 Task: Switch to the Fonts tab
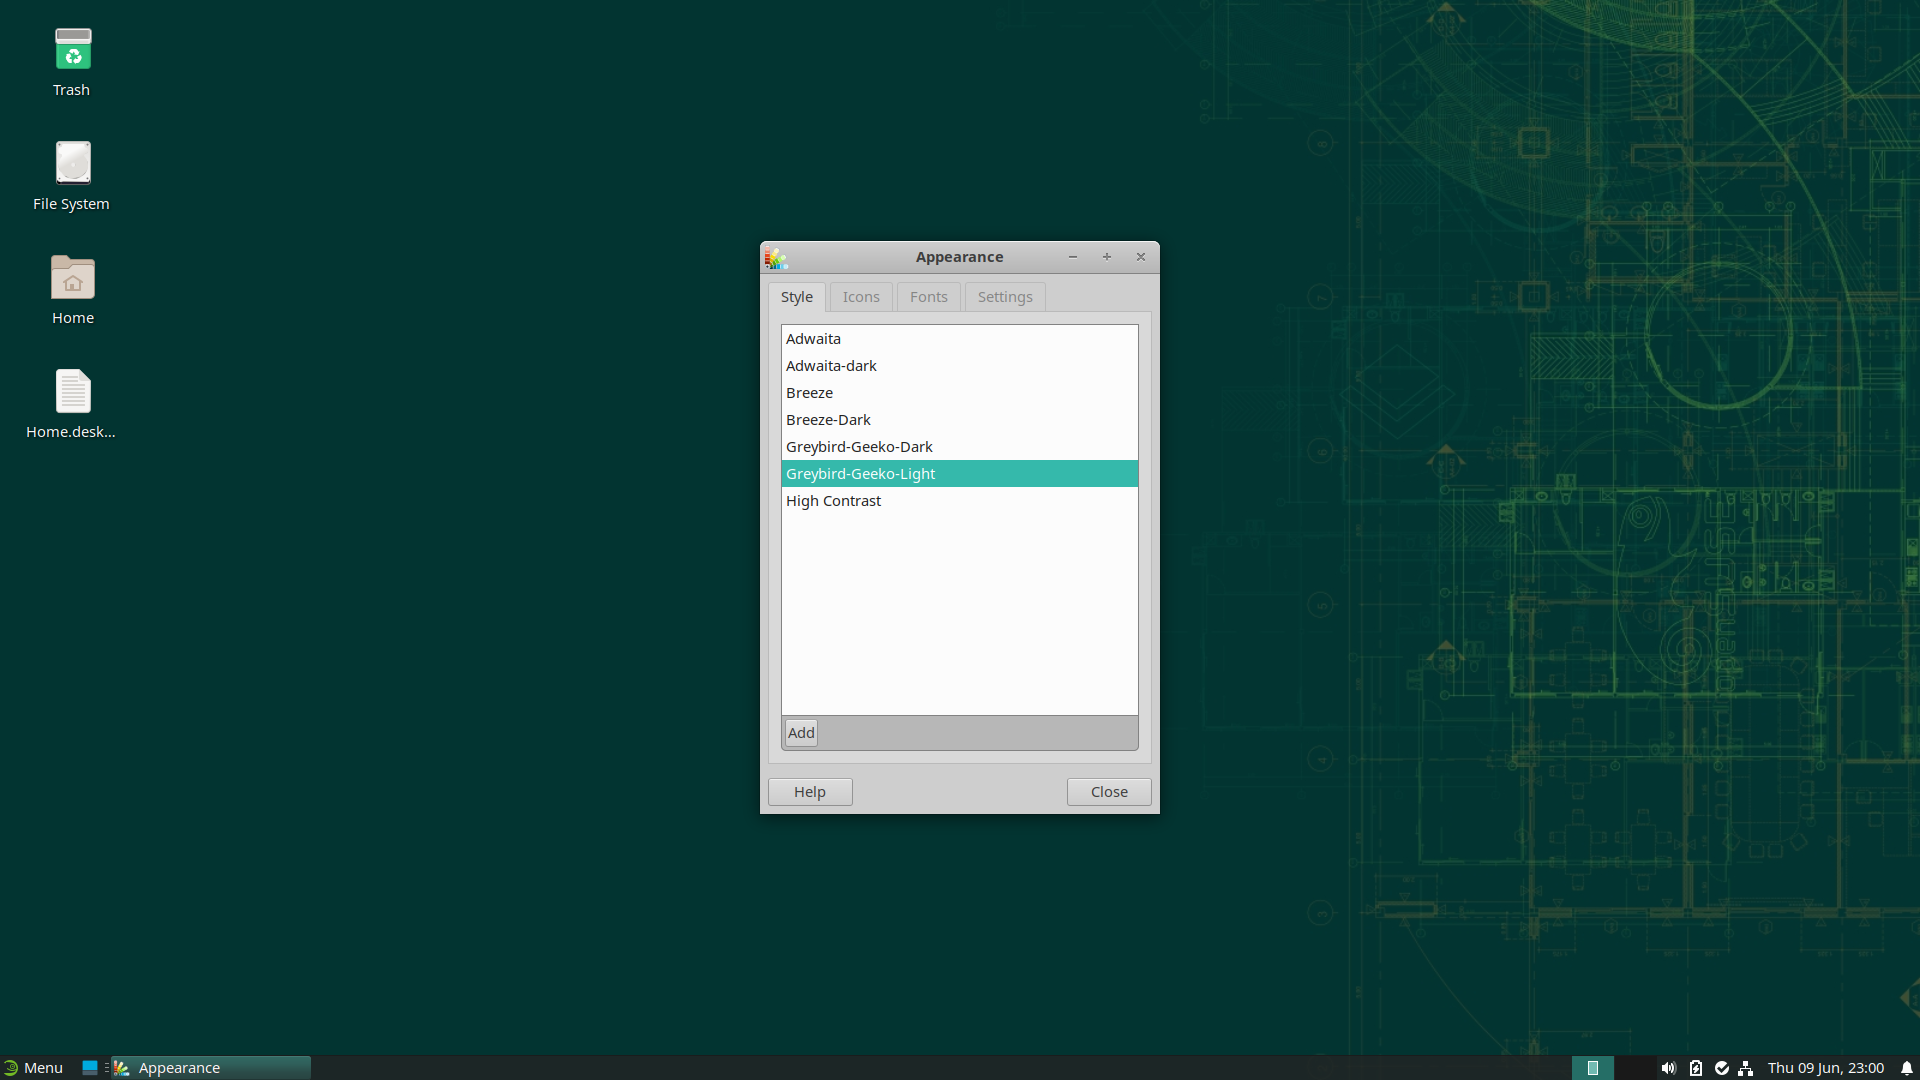click(928, 297)
